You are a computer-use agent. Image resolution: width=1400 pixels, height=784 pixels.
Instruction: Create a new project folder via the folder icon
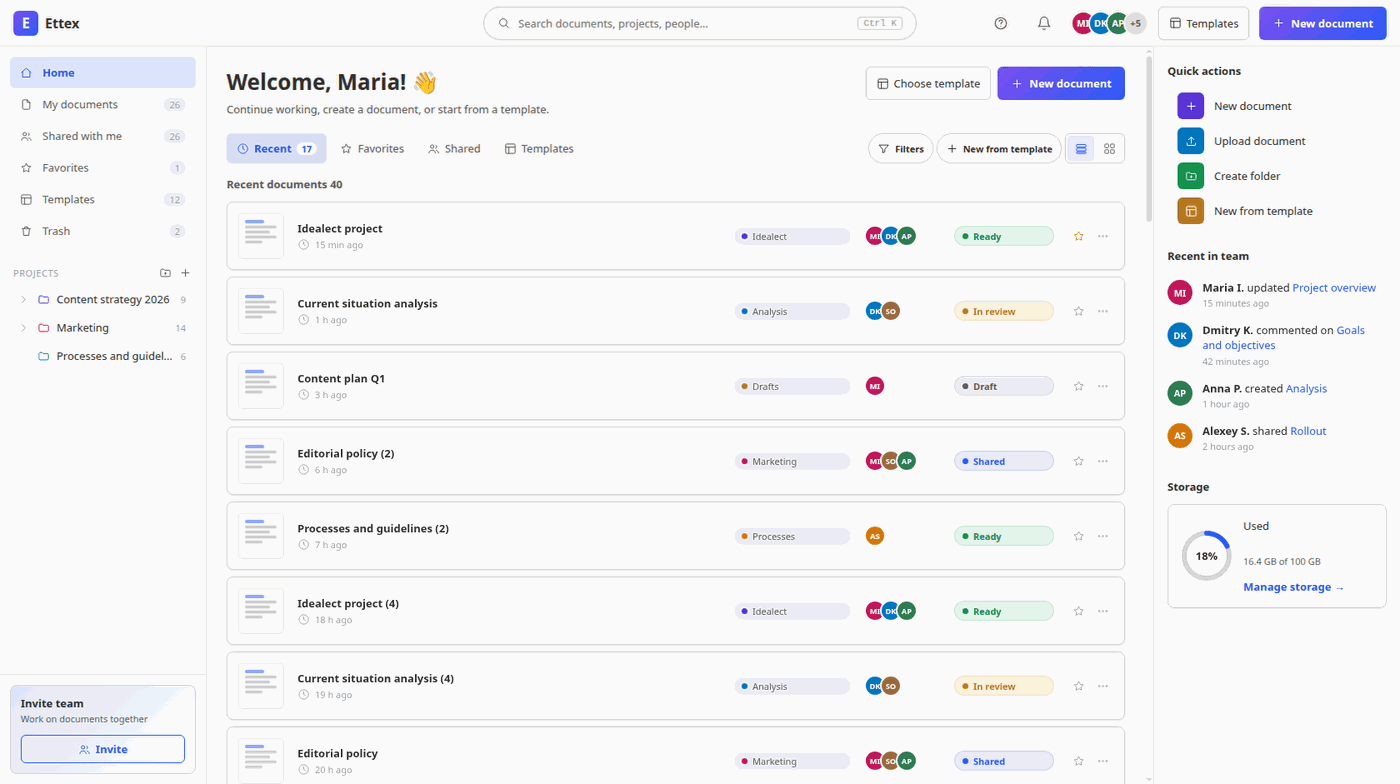[x=165, y=273]
